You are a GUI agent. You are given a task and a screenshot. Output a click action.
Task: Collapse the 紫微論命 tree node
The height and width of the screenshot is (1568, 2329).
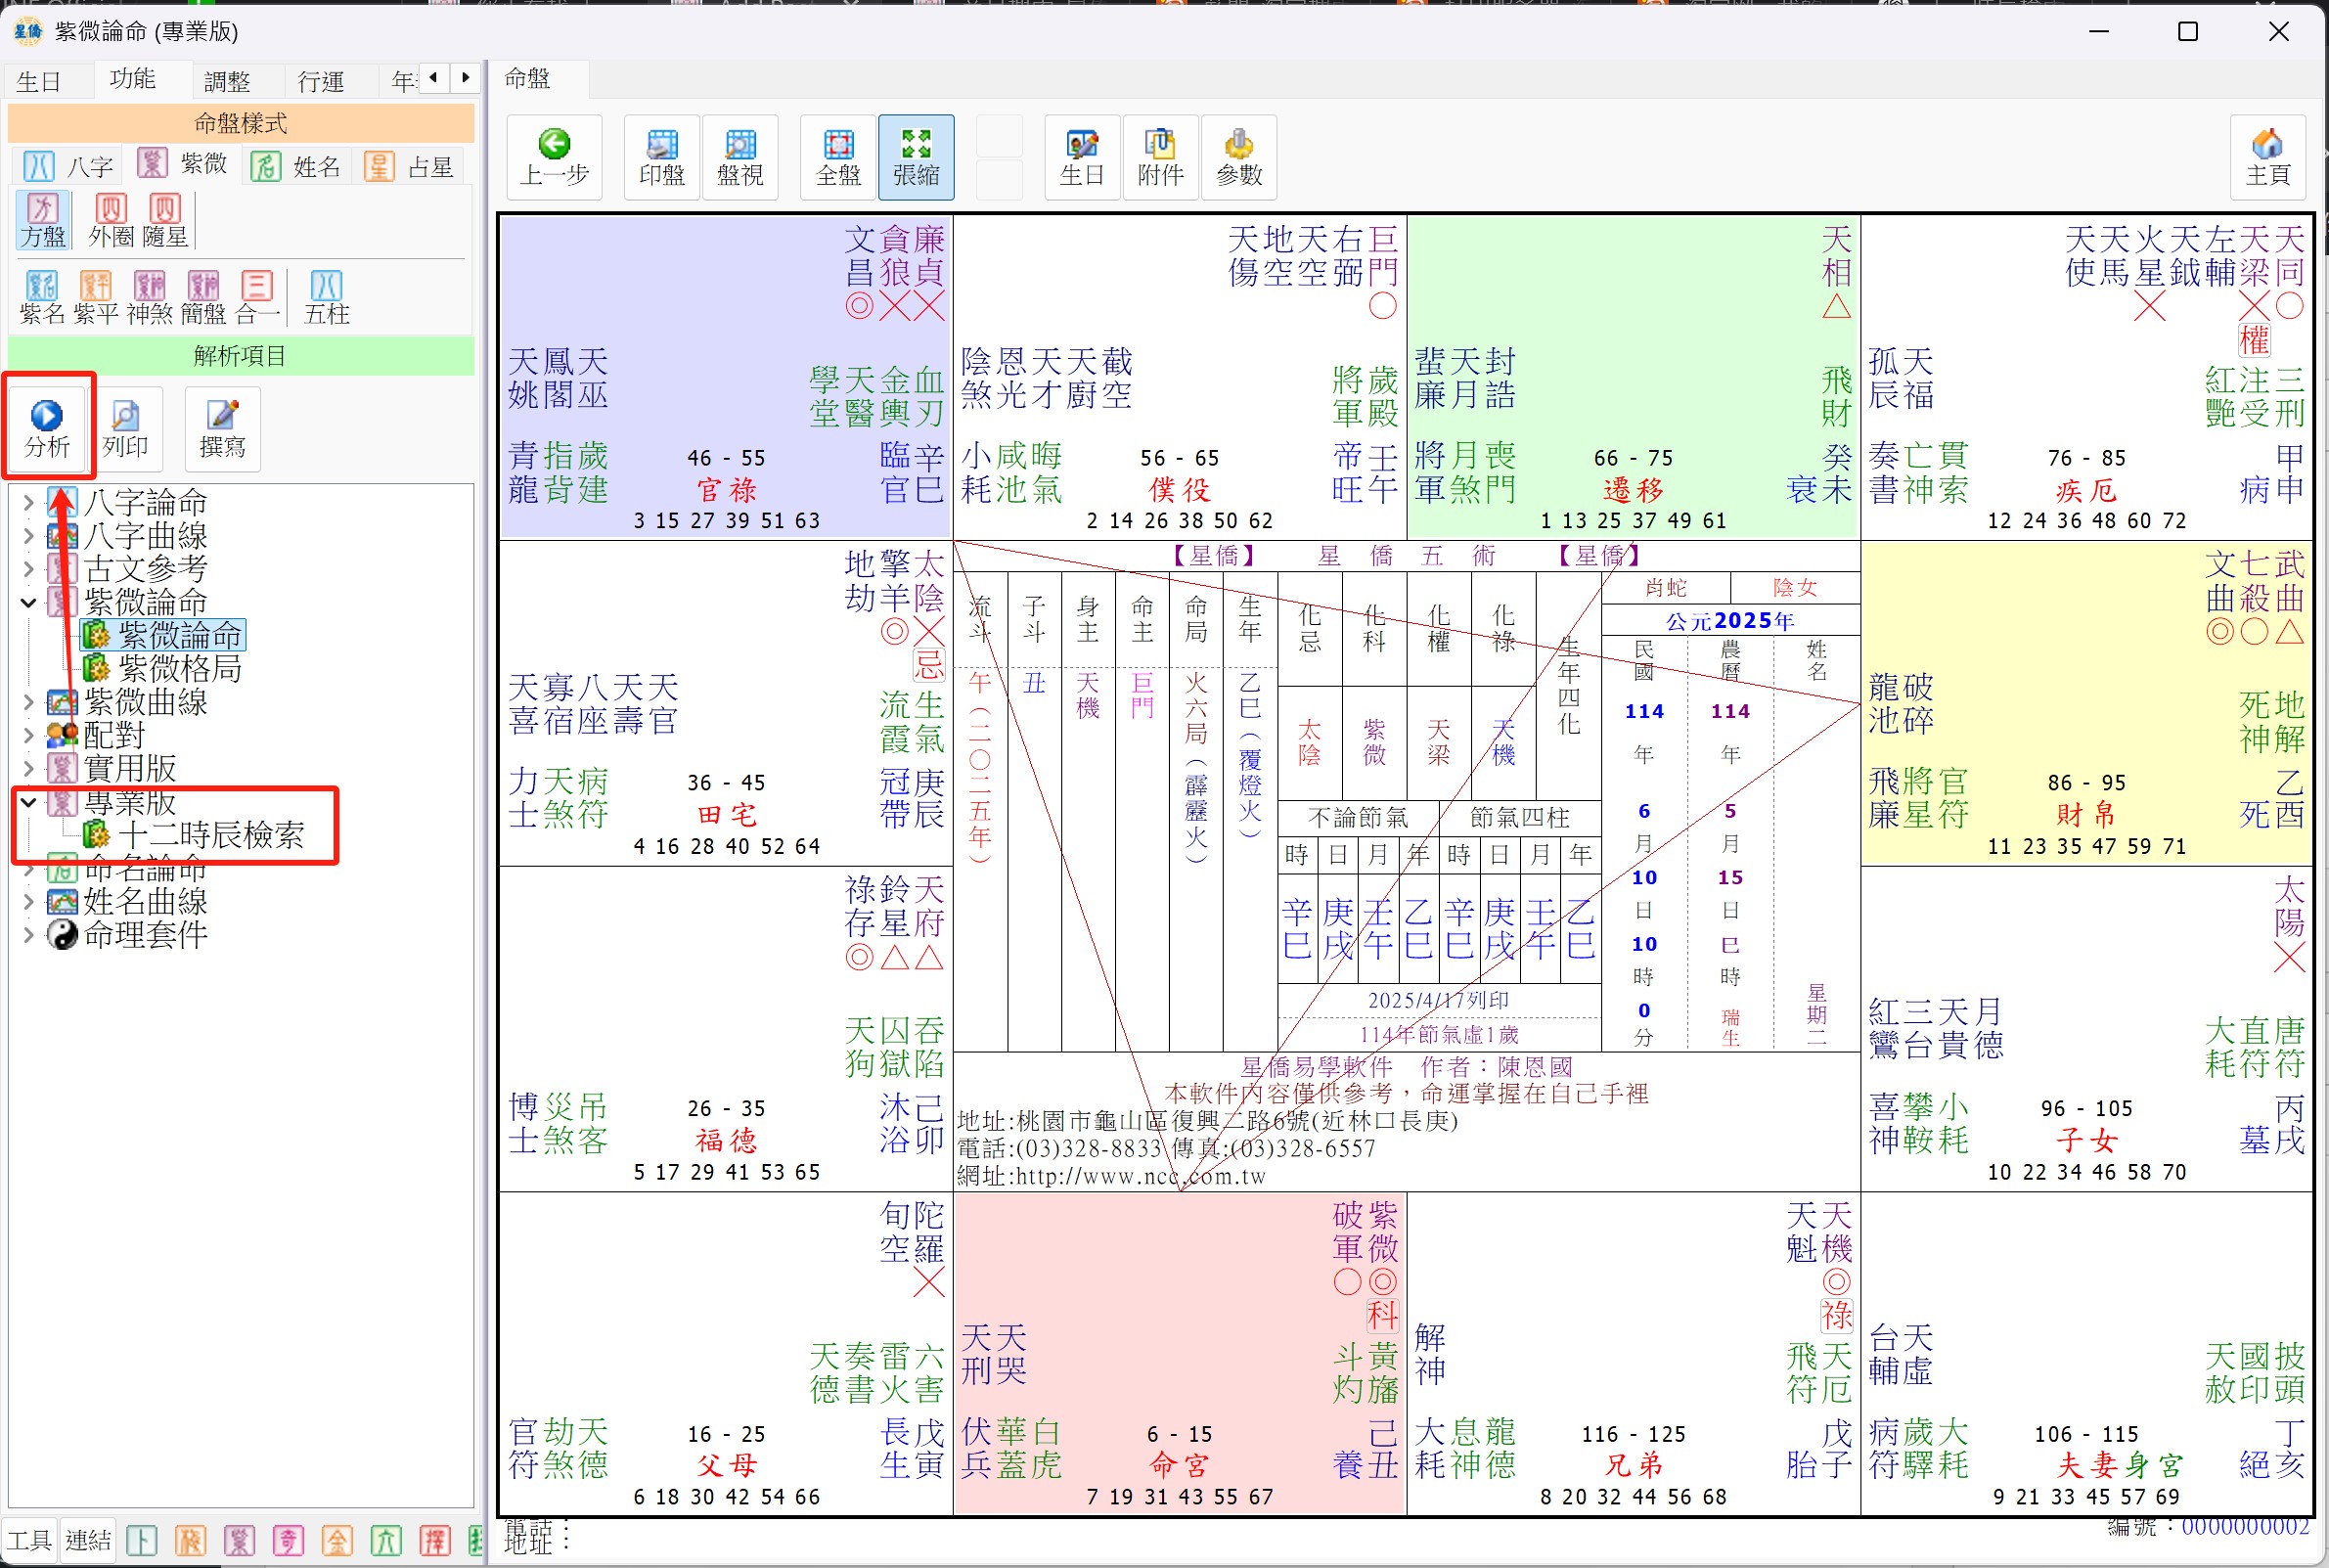(x=29, y=602)
